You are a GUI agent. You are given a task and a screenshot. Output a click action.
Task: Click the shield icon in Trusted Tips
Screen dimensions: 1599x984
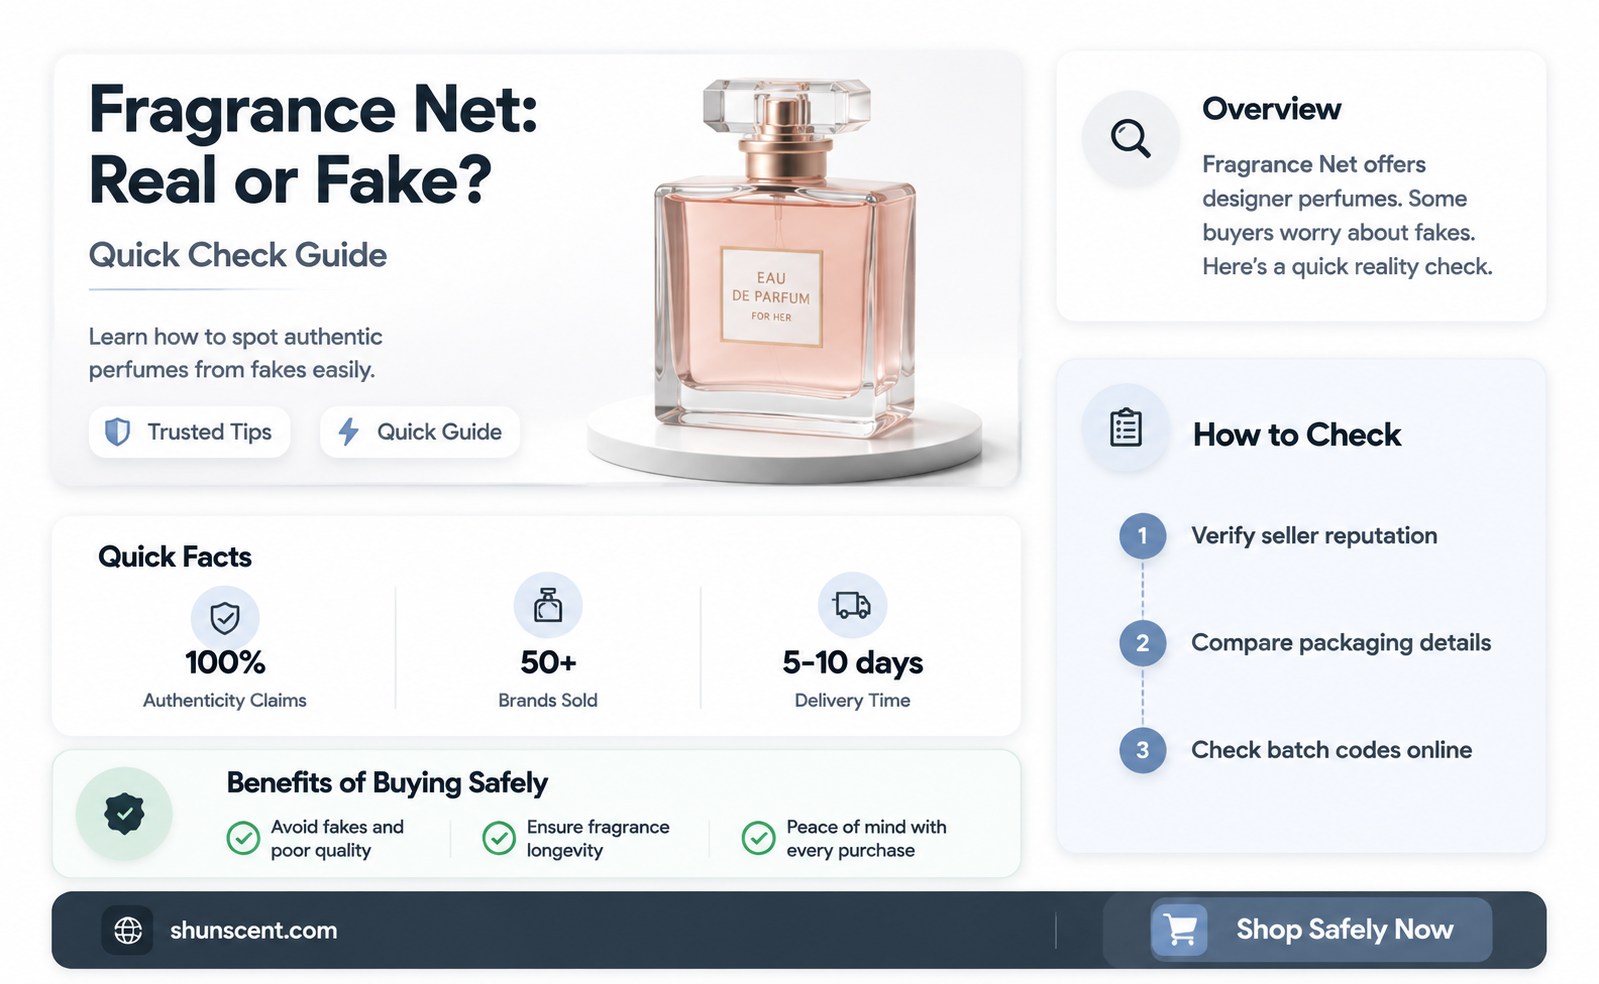click(118, 432)
